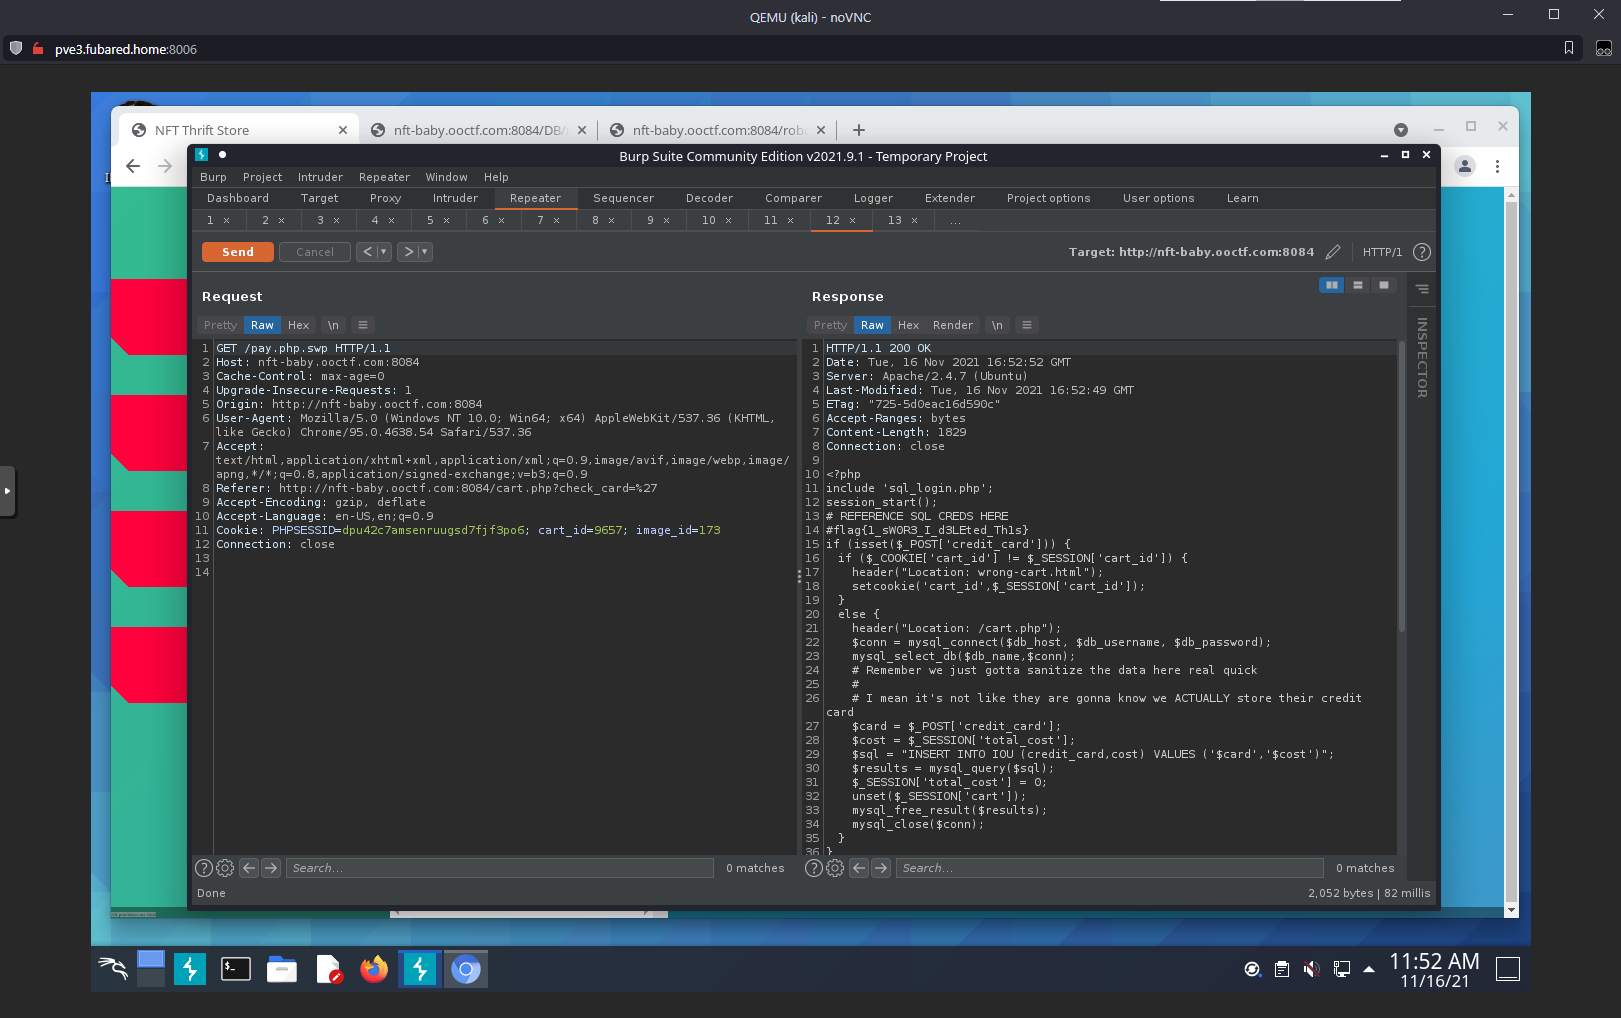The width and height of the screenshot is (1621, 1018).
Task: Select Repeater sub-tab 13
Action: 895,220
